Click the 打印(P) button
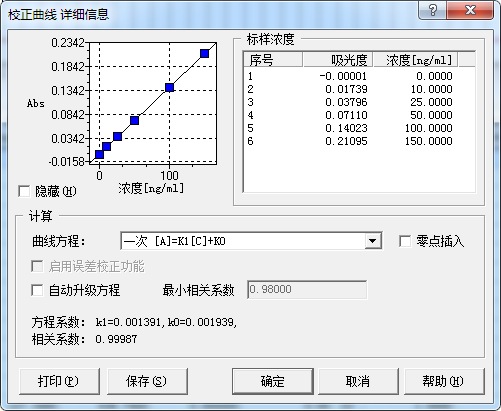Viewport: 501px width, 411px height. click(x=59, y=381)
